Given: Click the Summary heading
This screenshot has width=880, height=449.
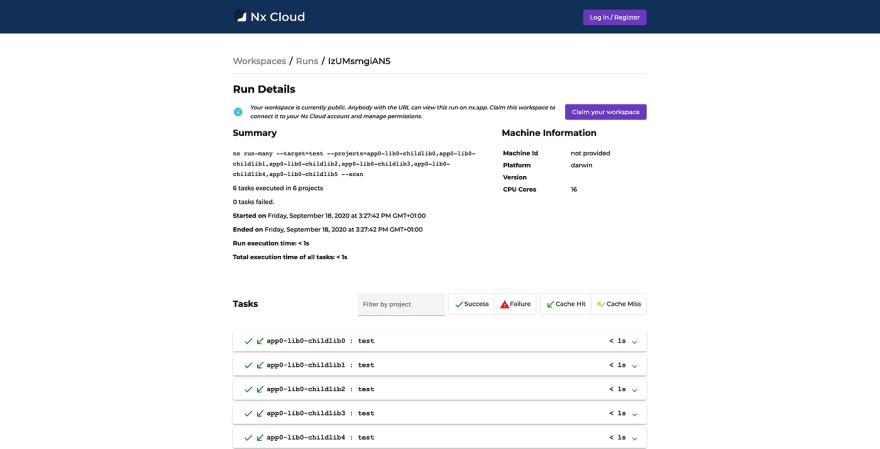Looking at the screenshot, I should click(x=255, y=133).
